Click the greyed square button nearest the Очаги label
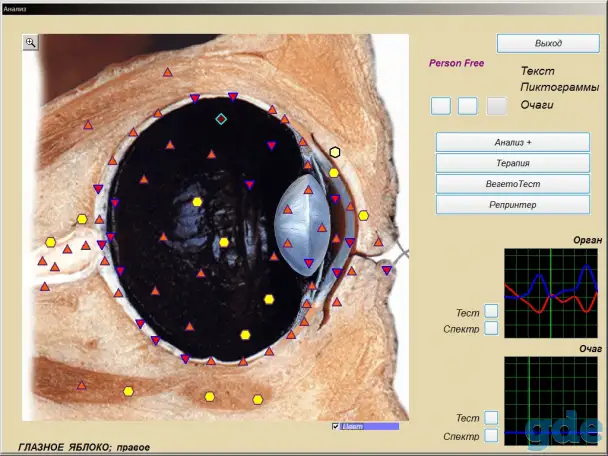This screenshot has width=608, height=456. point(496,106)
